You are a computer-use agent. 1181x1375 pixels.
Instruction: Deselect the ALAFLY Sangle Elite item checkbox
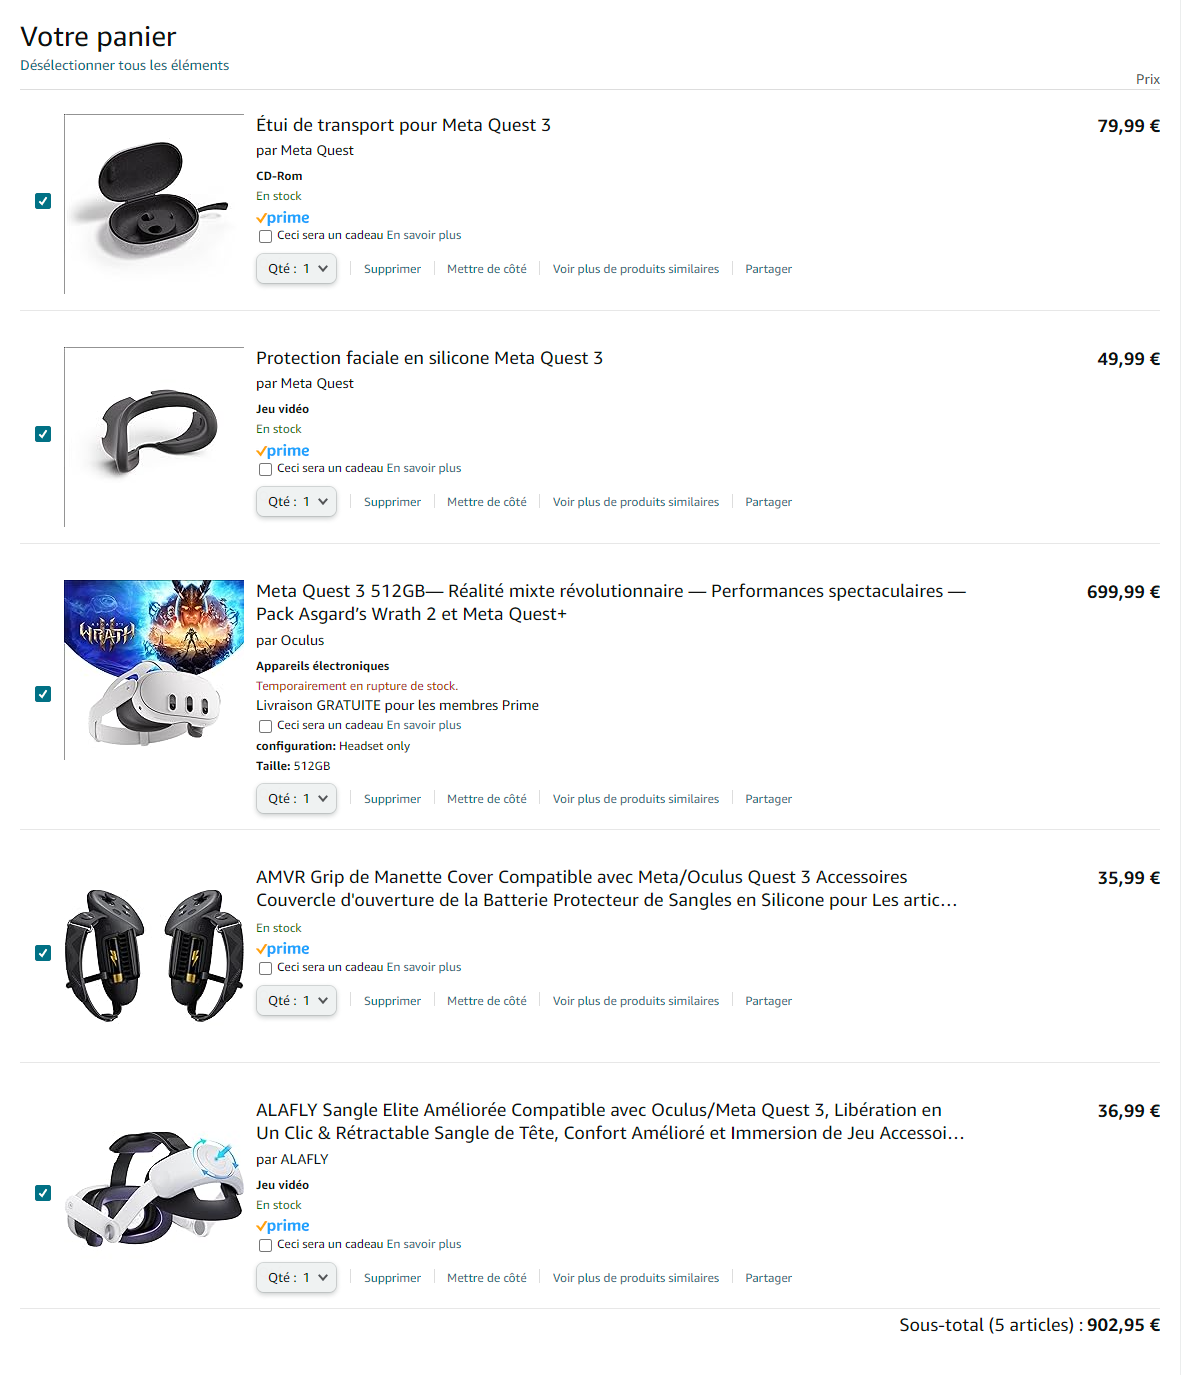43,1193
